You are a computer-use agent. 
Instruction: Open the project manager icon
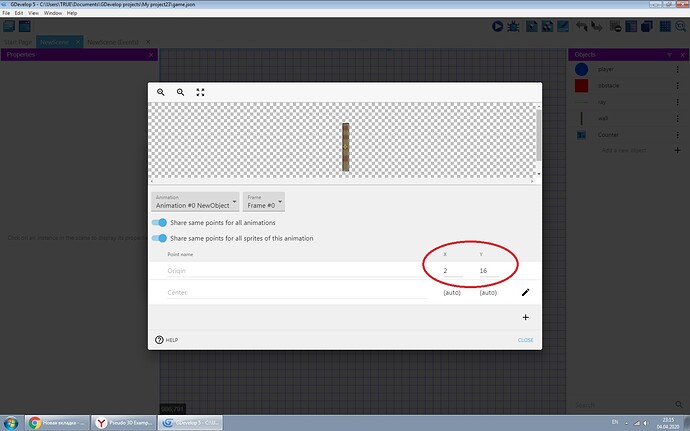(x=9, y=26)
